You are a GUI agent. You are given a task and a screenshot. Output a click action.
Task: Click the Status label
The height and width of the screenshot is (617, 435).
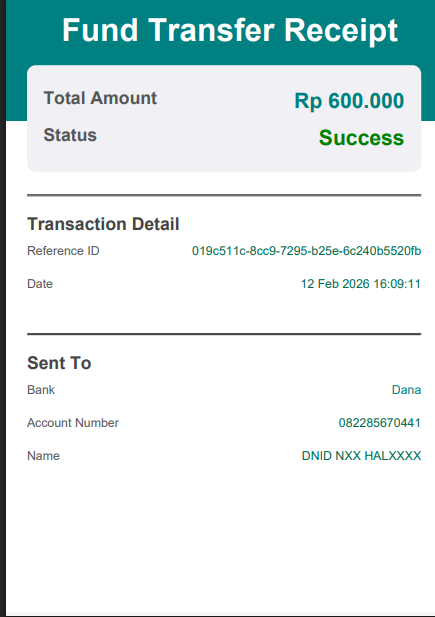(70, 135)
